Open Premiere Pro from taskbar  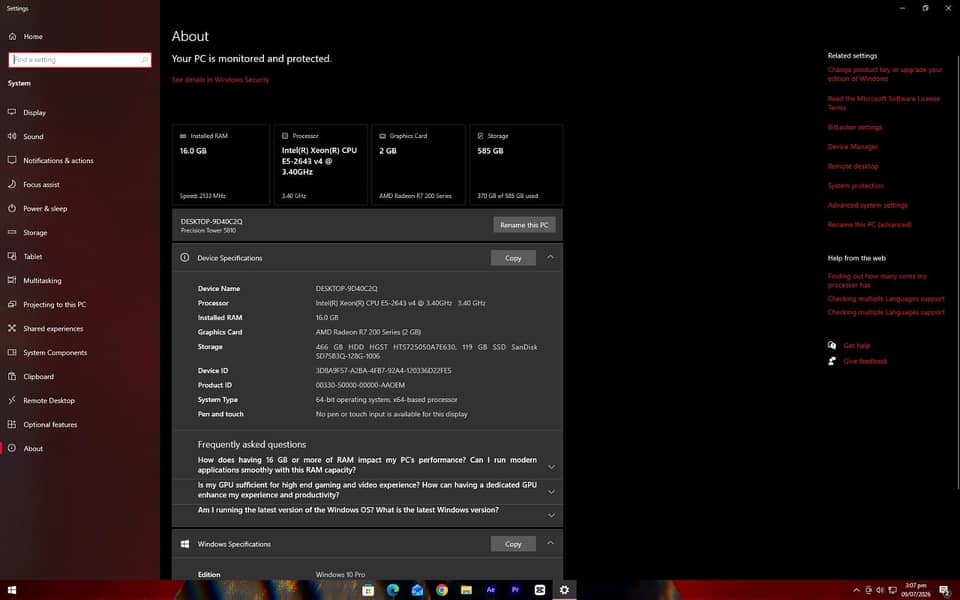(515, 590)
